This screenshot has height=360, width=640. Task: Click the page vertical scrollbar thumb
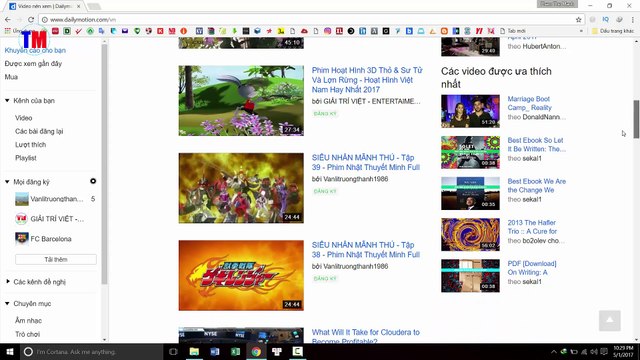pyautogui.click(x=636, y=119)
